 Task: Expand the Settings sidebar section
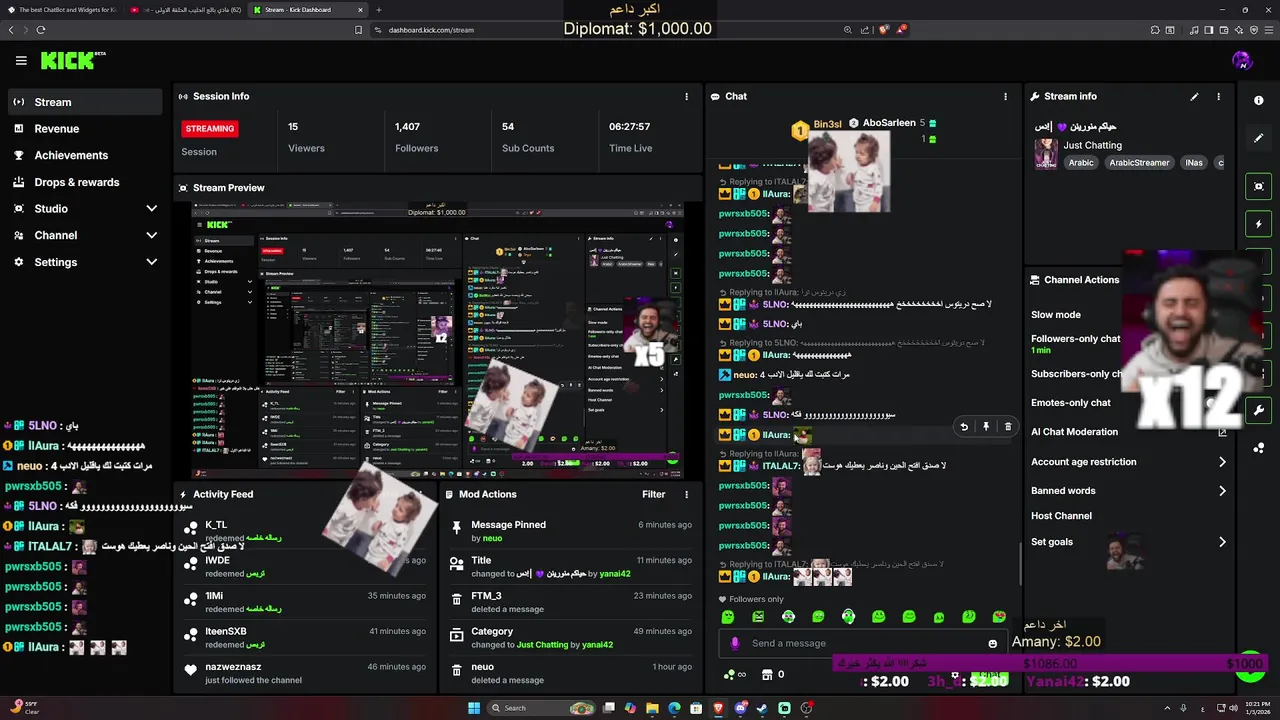(x=84, y=262)
